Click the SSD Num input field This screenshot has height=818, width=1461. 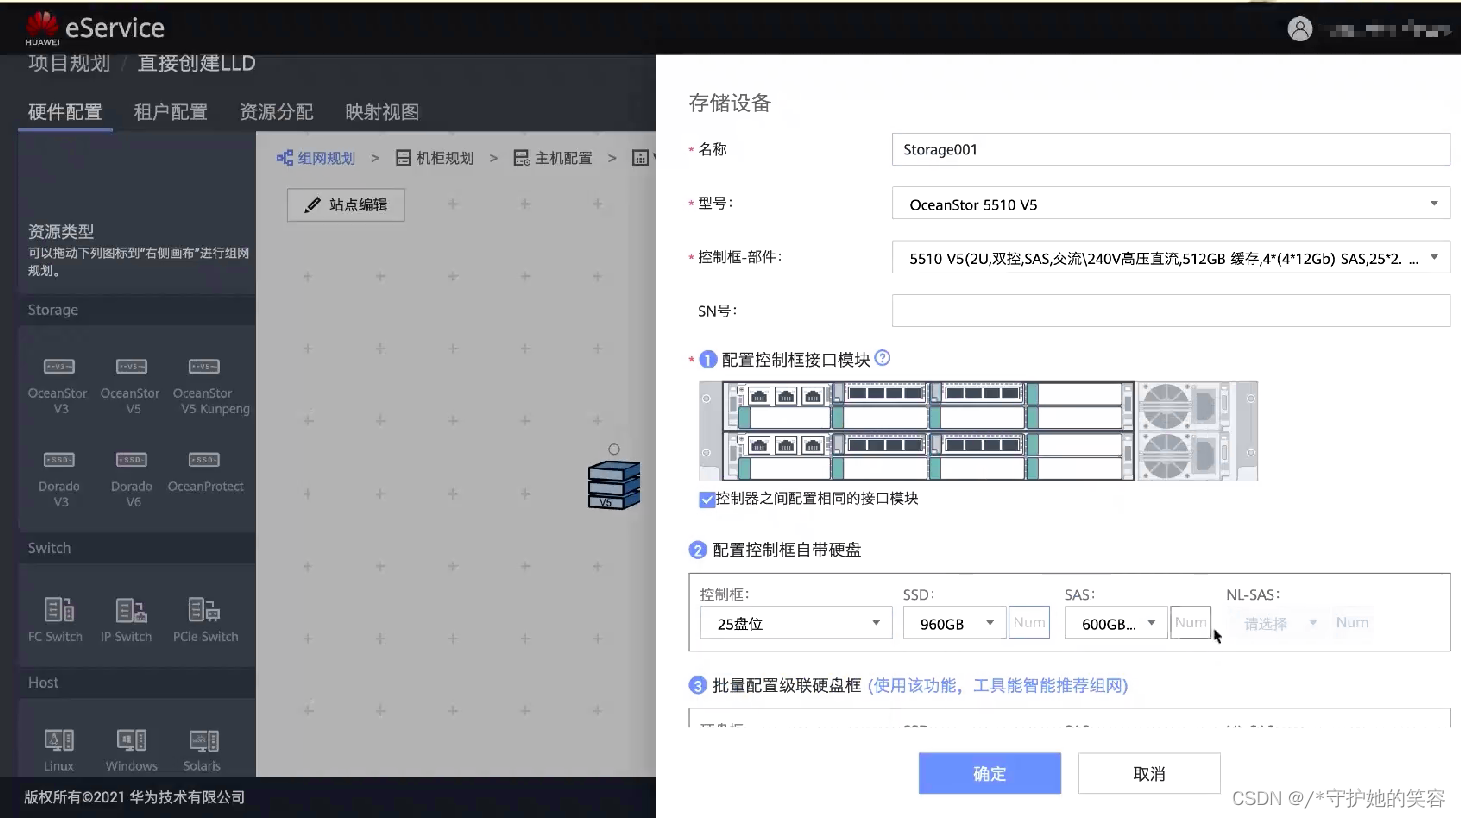pos(1030,622)
